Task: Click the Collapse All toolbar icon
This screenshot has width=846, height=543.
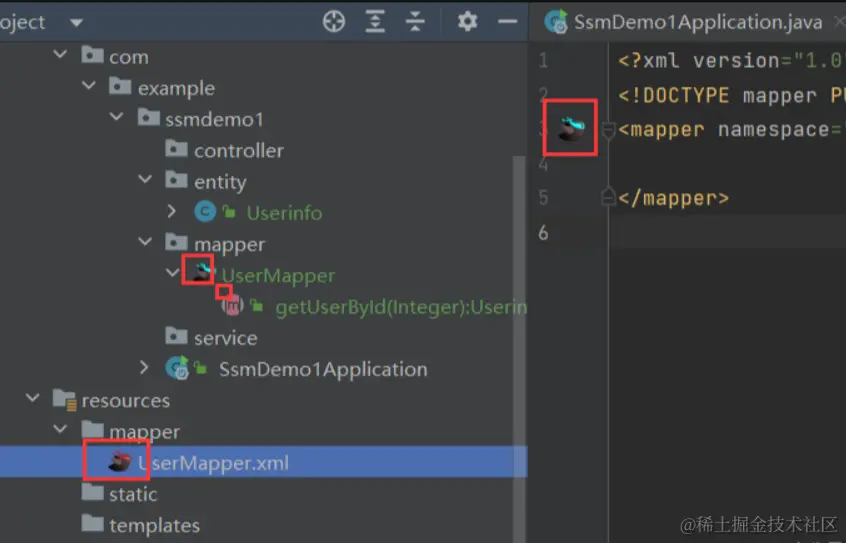Action: click(415, 22)
